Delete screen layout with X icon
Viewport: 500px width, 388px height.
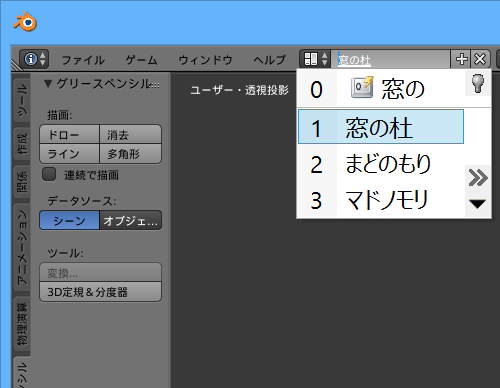coord(480,59)
